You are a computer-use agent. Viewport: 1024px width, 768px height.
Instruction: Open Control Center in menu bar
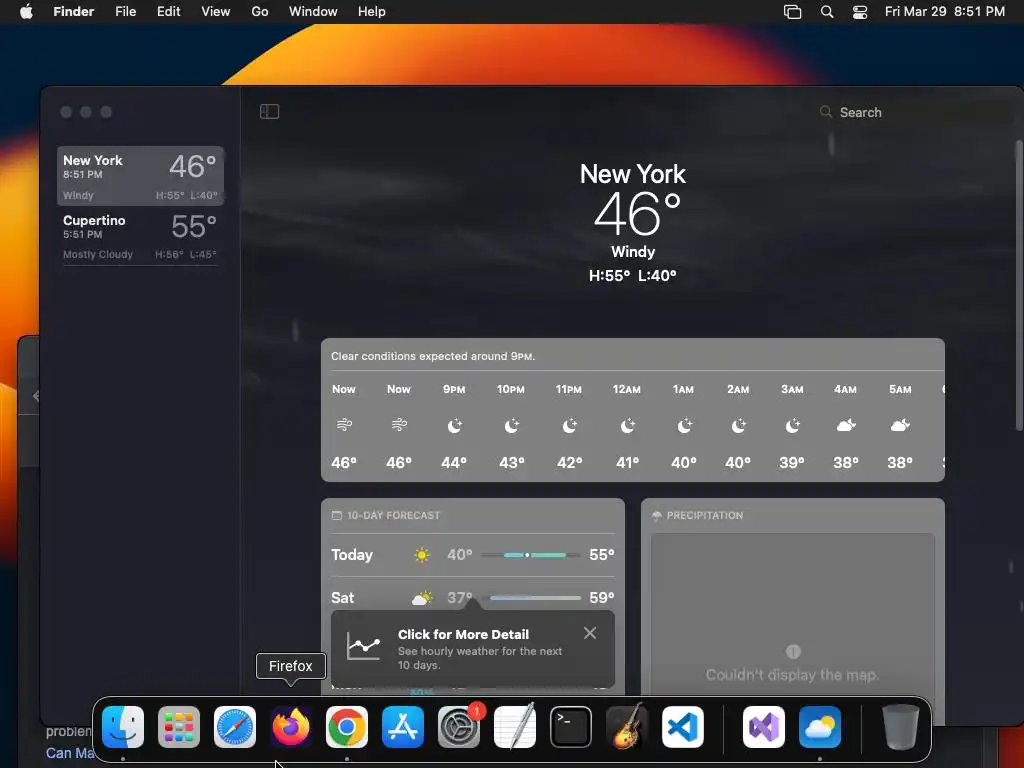860,12
